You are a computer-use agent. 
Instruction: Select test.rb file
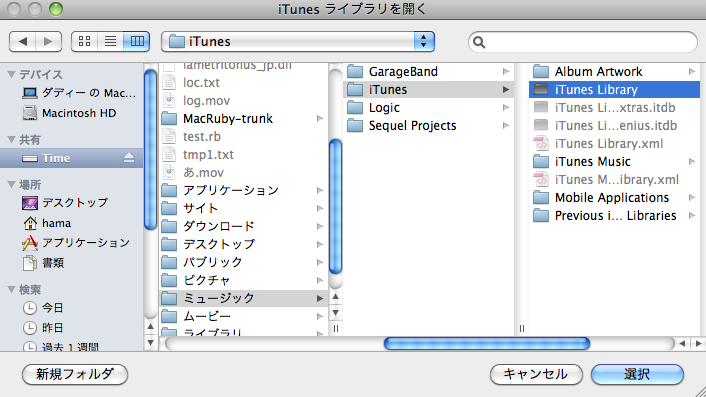pyautogui.click(x=244, y=137)
